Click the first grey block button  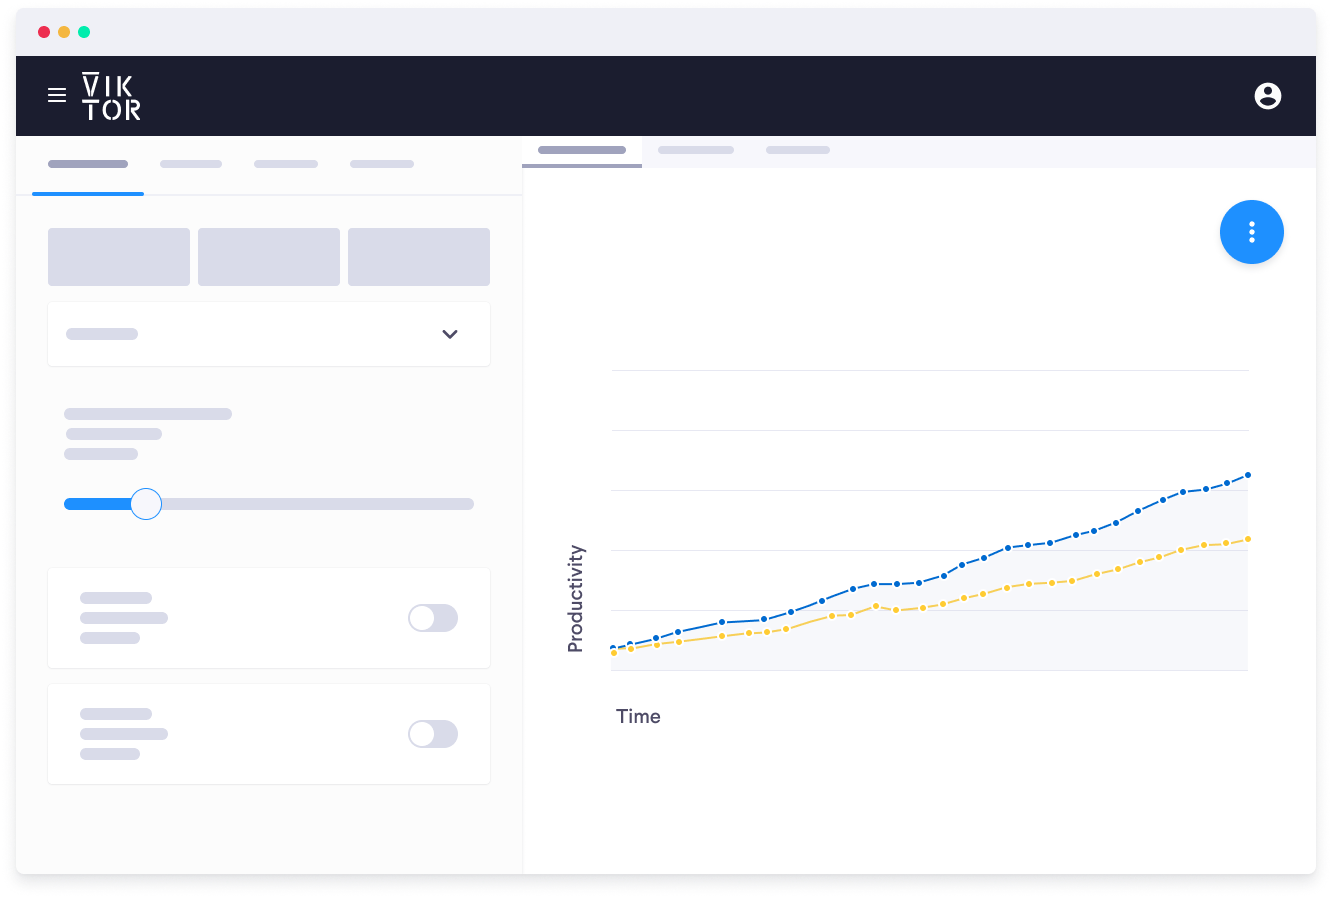click(x=119, y=257)
